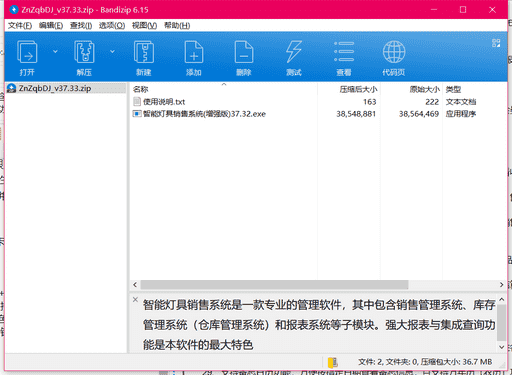
Task: Click the Add files (添加) icon
Action: pyautogui.click(x=194, y=52)
